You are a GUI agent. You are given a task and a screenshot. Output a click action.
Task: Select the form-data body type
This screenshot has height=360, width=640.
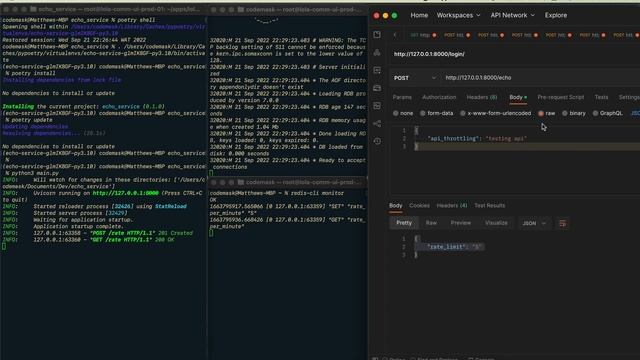(x=436, y=113)
